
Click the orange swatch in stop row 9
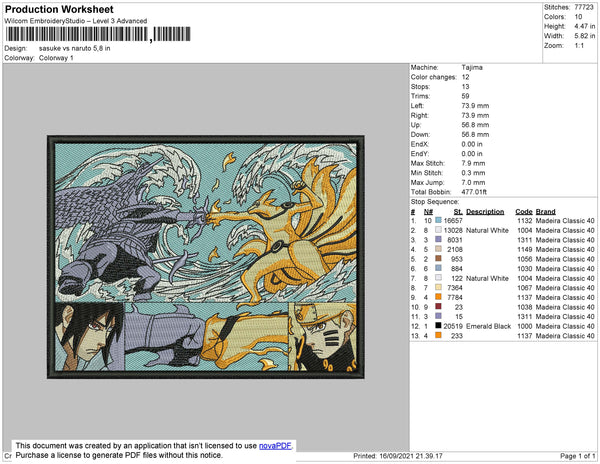438,297
